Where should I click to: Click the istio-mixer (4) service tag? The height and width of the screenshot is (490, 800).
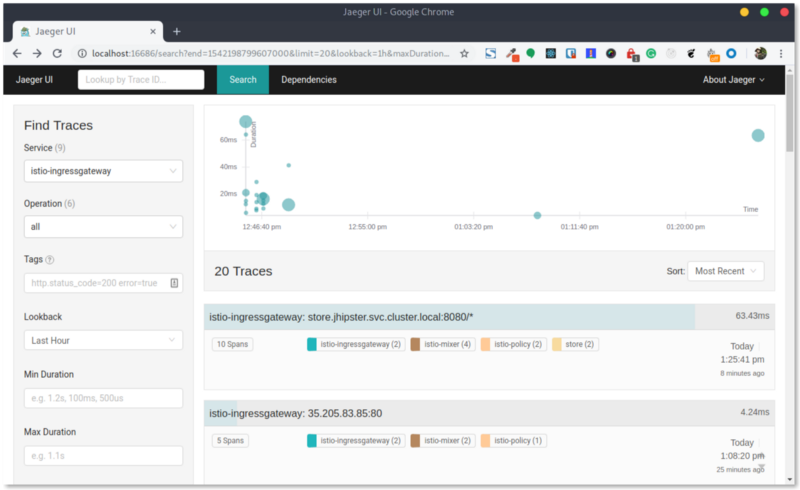pos(442,345)
